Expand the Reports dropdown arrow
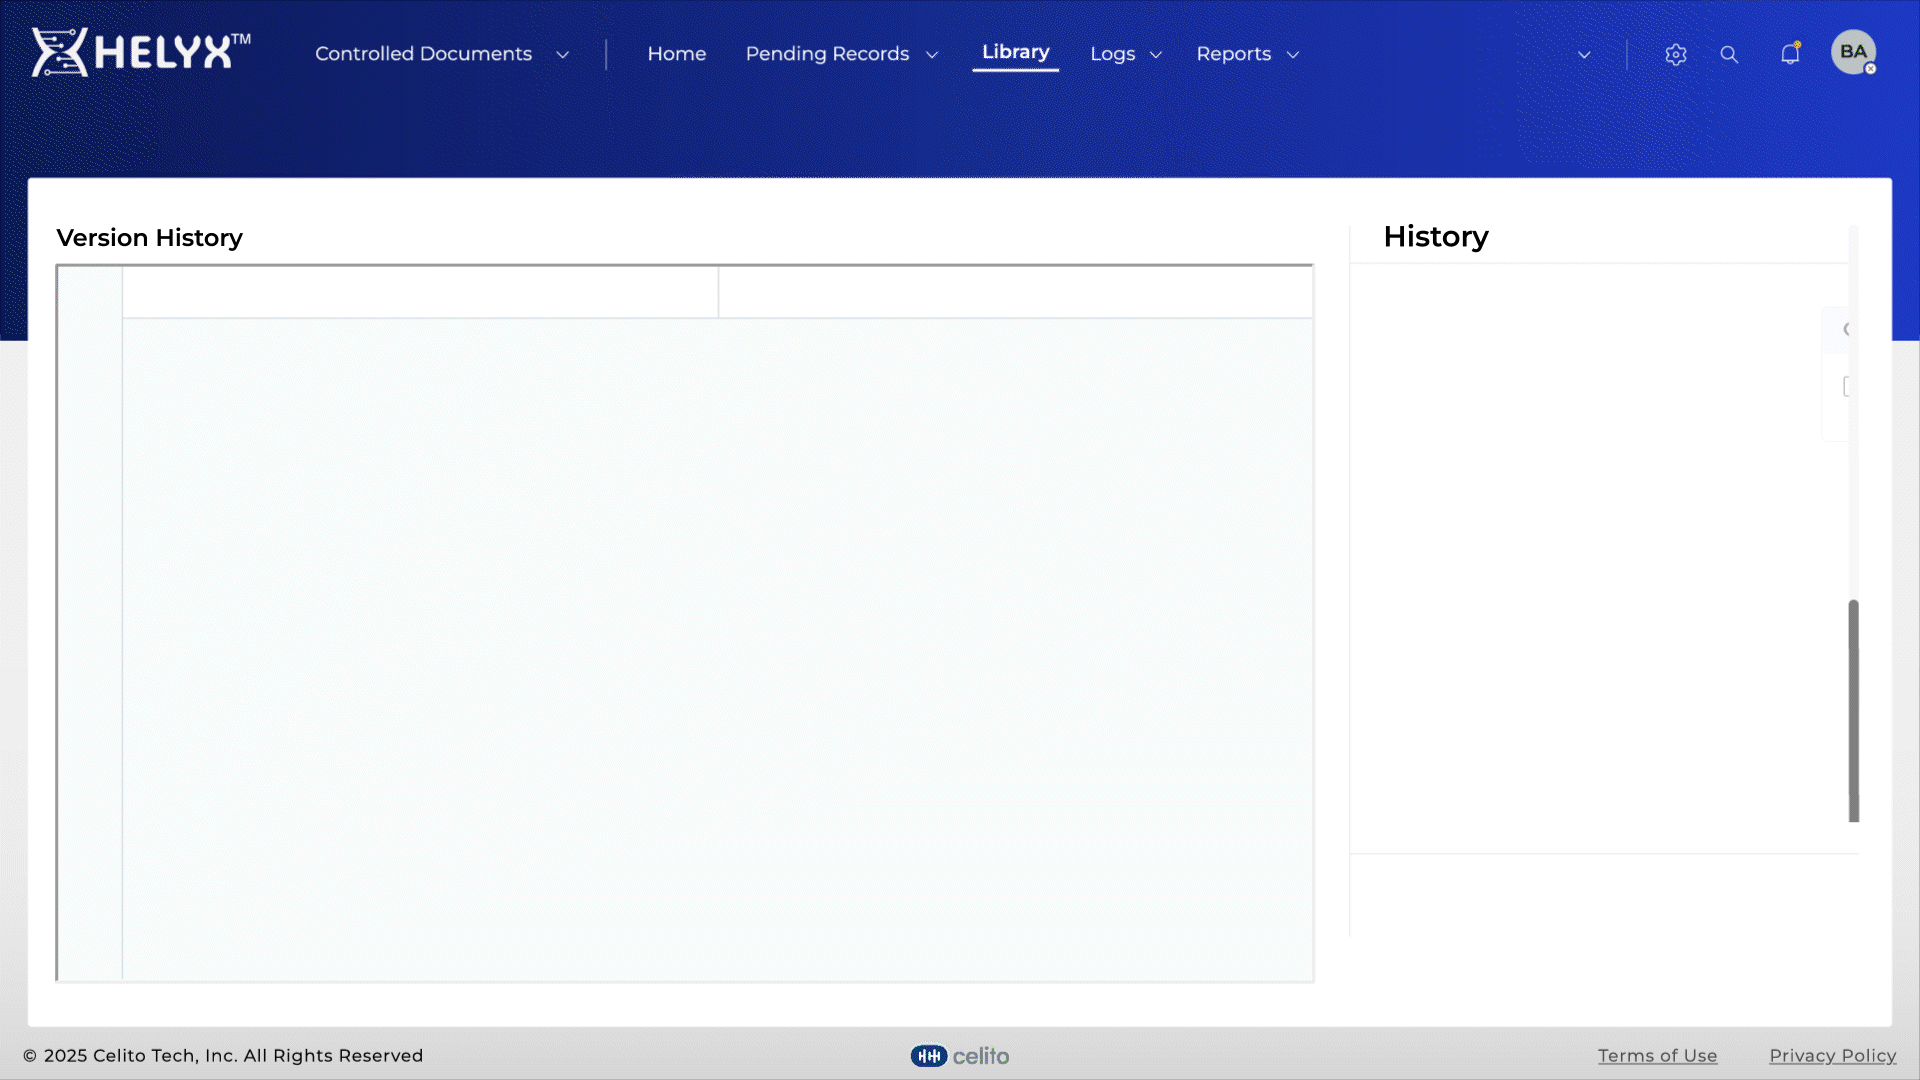Screen dimensions: 1920x1080 tap(1293, 55)
